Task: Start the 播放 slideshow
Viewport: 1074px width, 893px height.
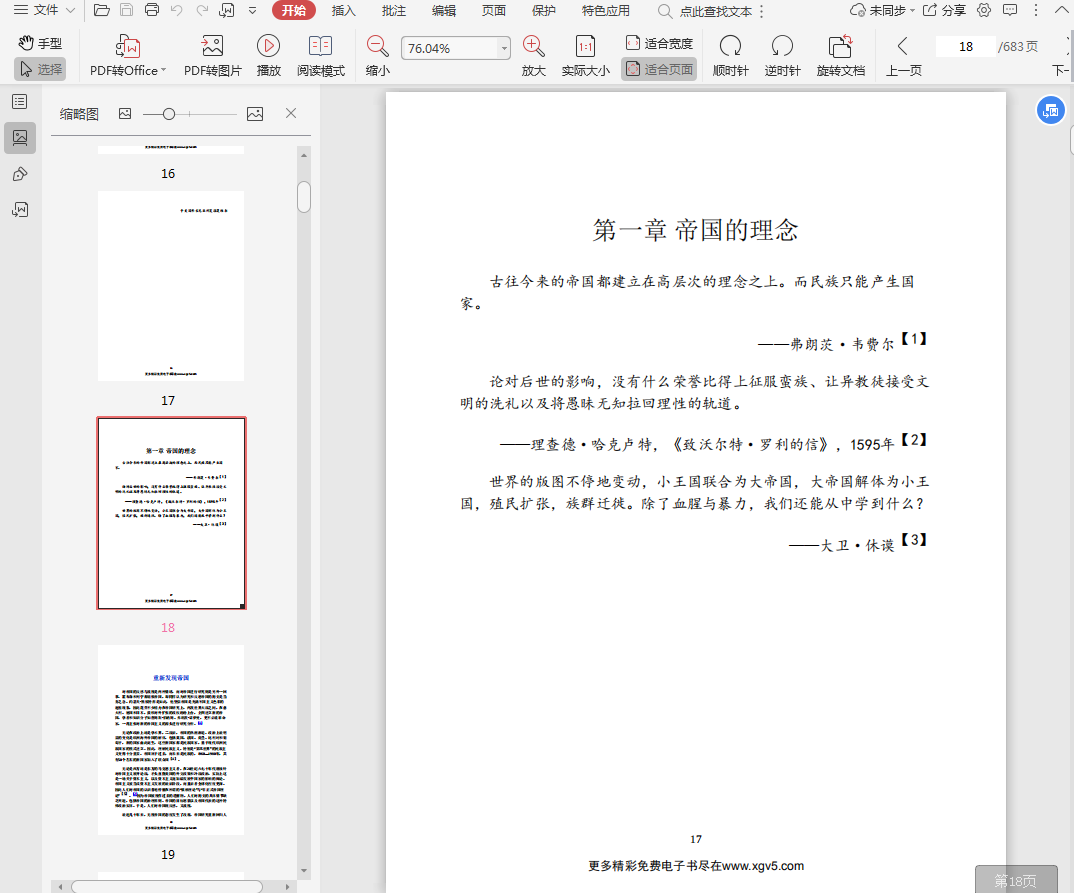Action: click(x=268, y=56)
